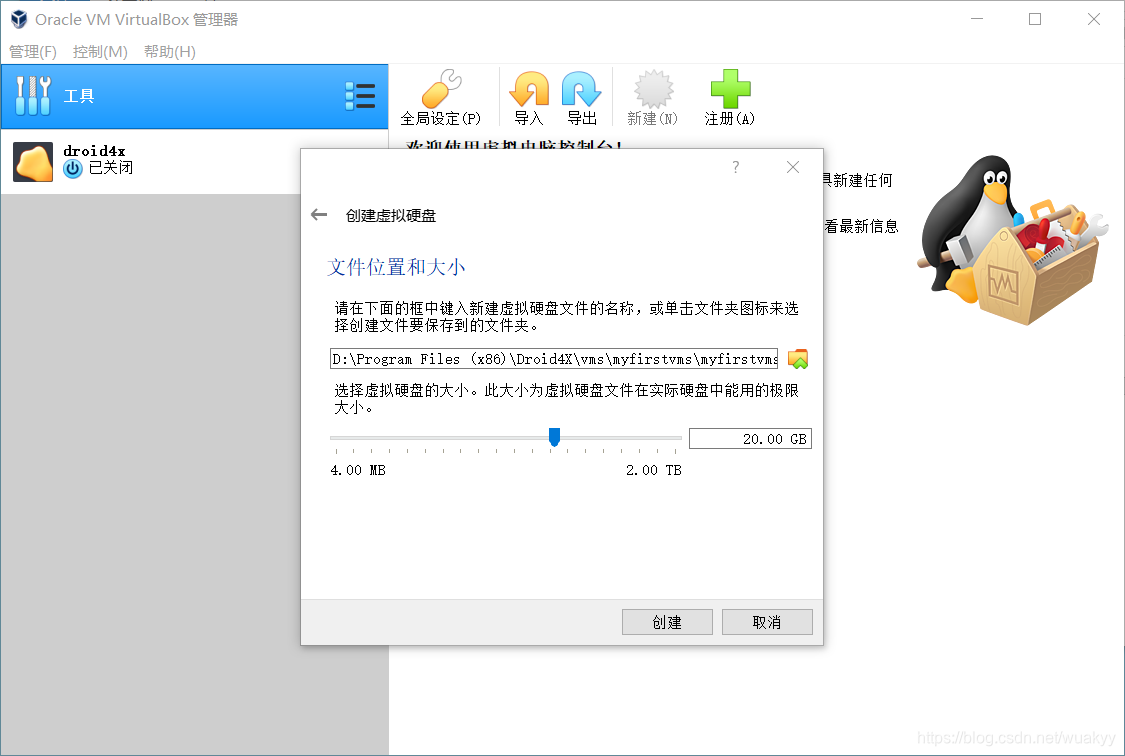This screenshot has width=1125, height=756.
Task: Click the virtual disk file path field
Action: pos(554,359)
